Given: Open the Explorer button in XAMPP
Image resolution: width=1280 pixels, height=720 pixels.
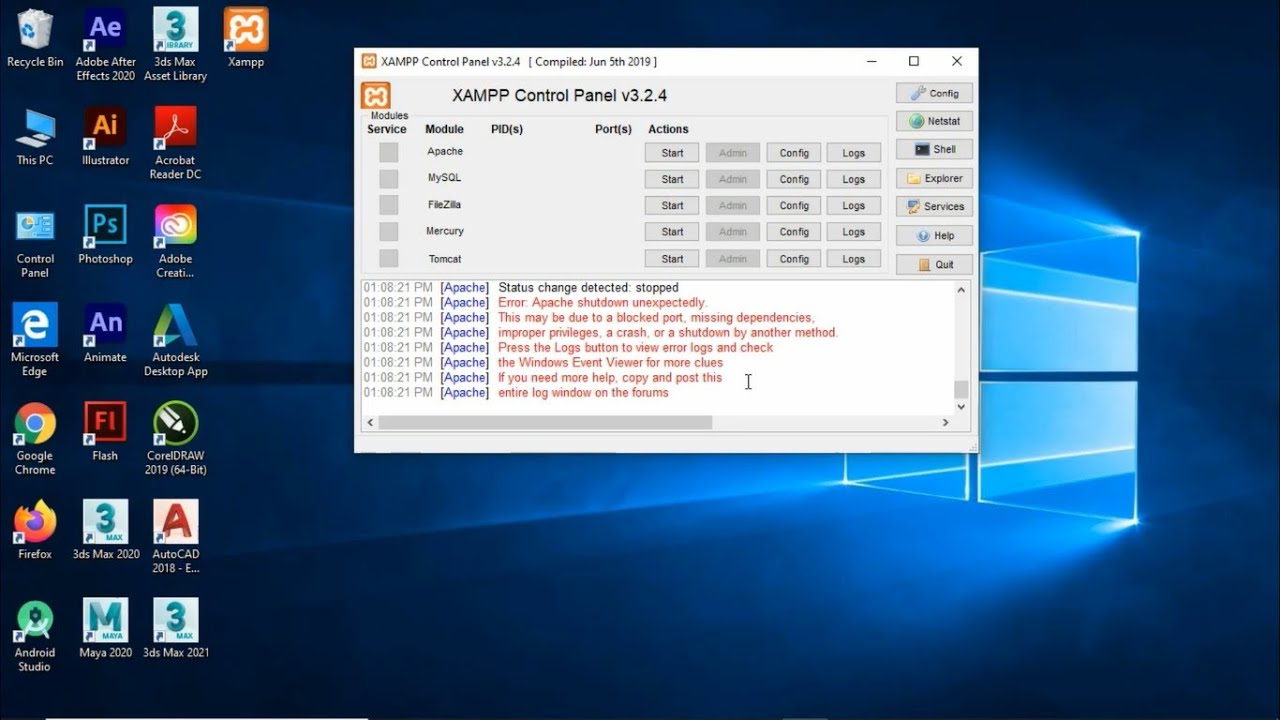Looking at the screenshot, I should [934, 178].
